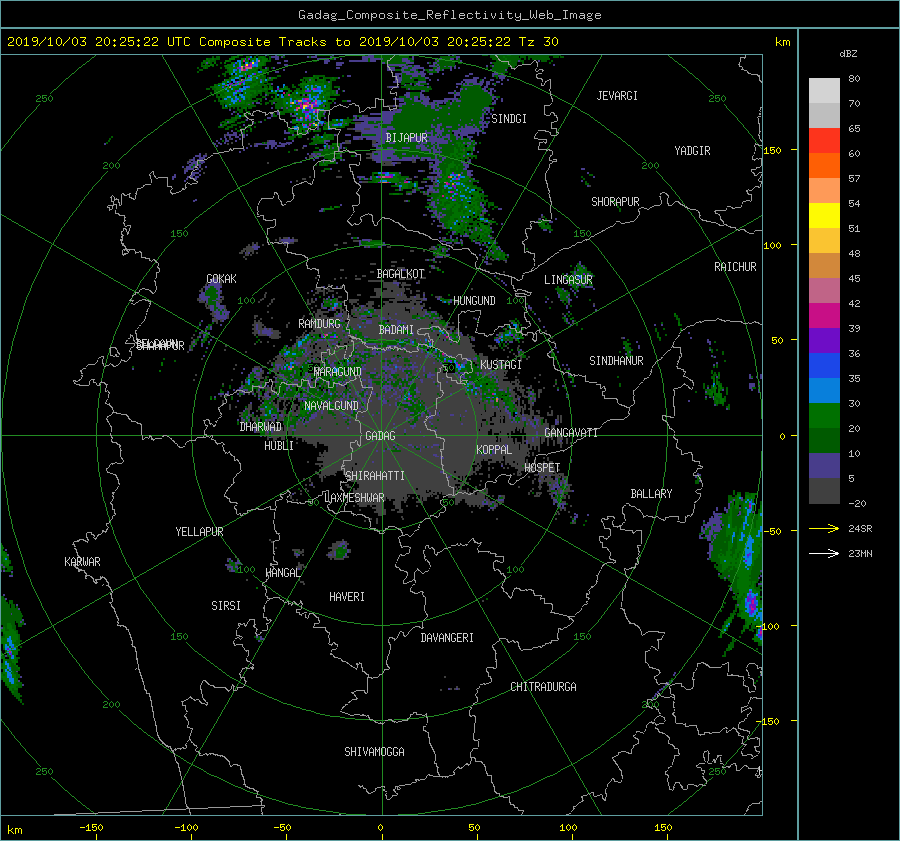Pick the light gray 80-70 dBZ swatch

click(x=824, y=91)
